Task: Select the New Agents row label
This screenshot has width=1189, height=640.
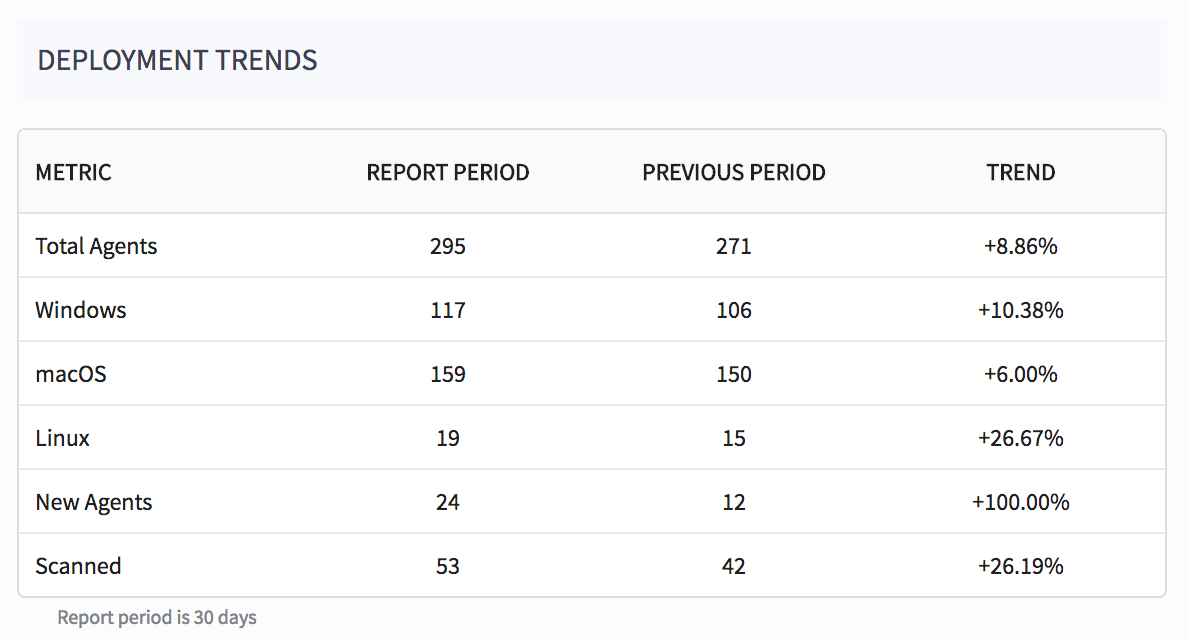Action: pyautogui.click(x=93, y=502)
